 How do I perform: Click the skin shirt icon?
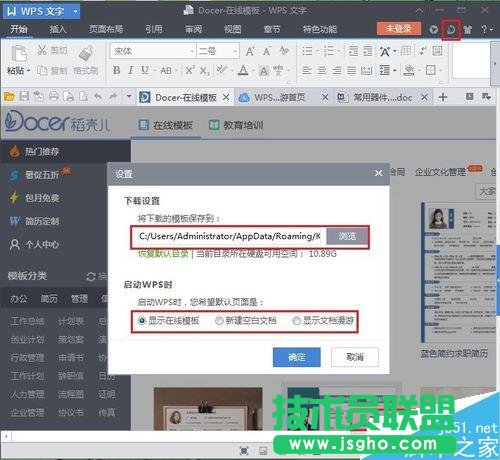468,30
